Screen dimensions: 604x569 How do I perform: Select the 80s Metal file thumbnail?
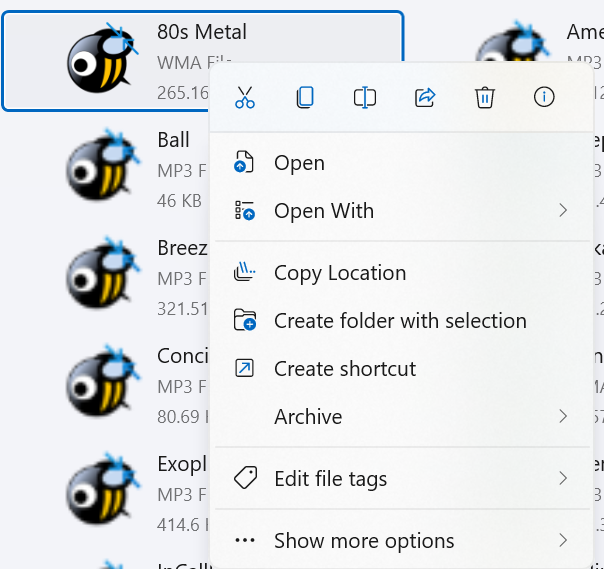click(102, 58)
